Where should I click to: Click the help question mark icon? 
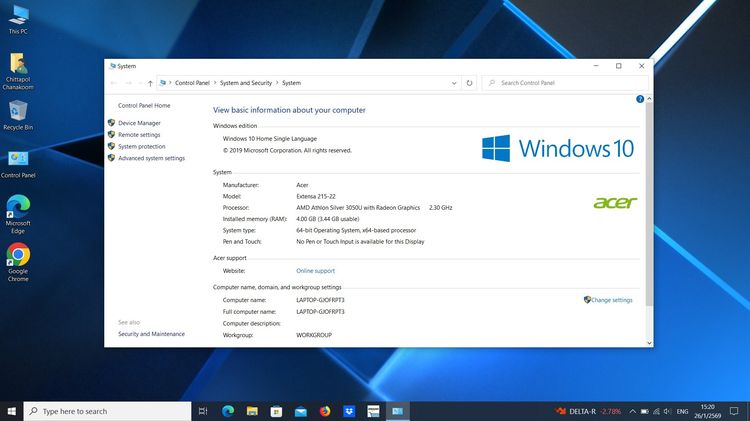(640, 99)
